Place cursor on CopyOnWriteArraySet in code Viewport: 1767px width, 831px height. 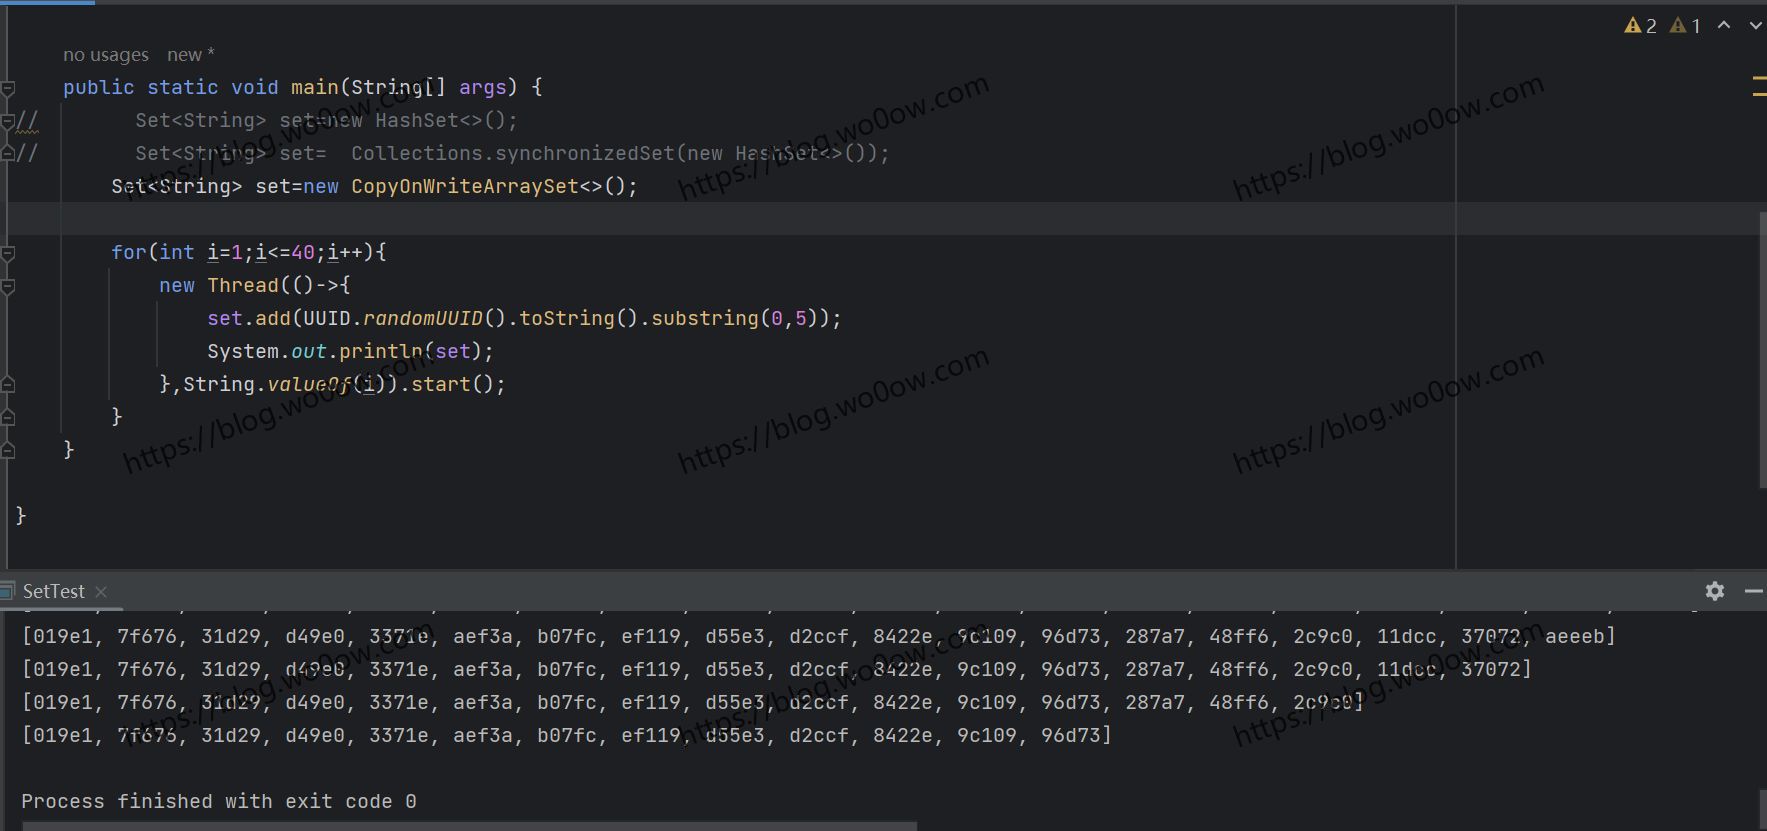[x=464, y=187]
